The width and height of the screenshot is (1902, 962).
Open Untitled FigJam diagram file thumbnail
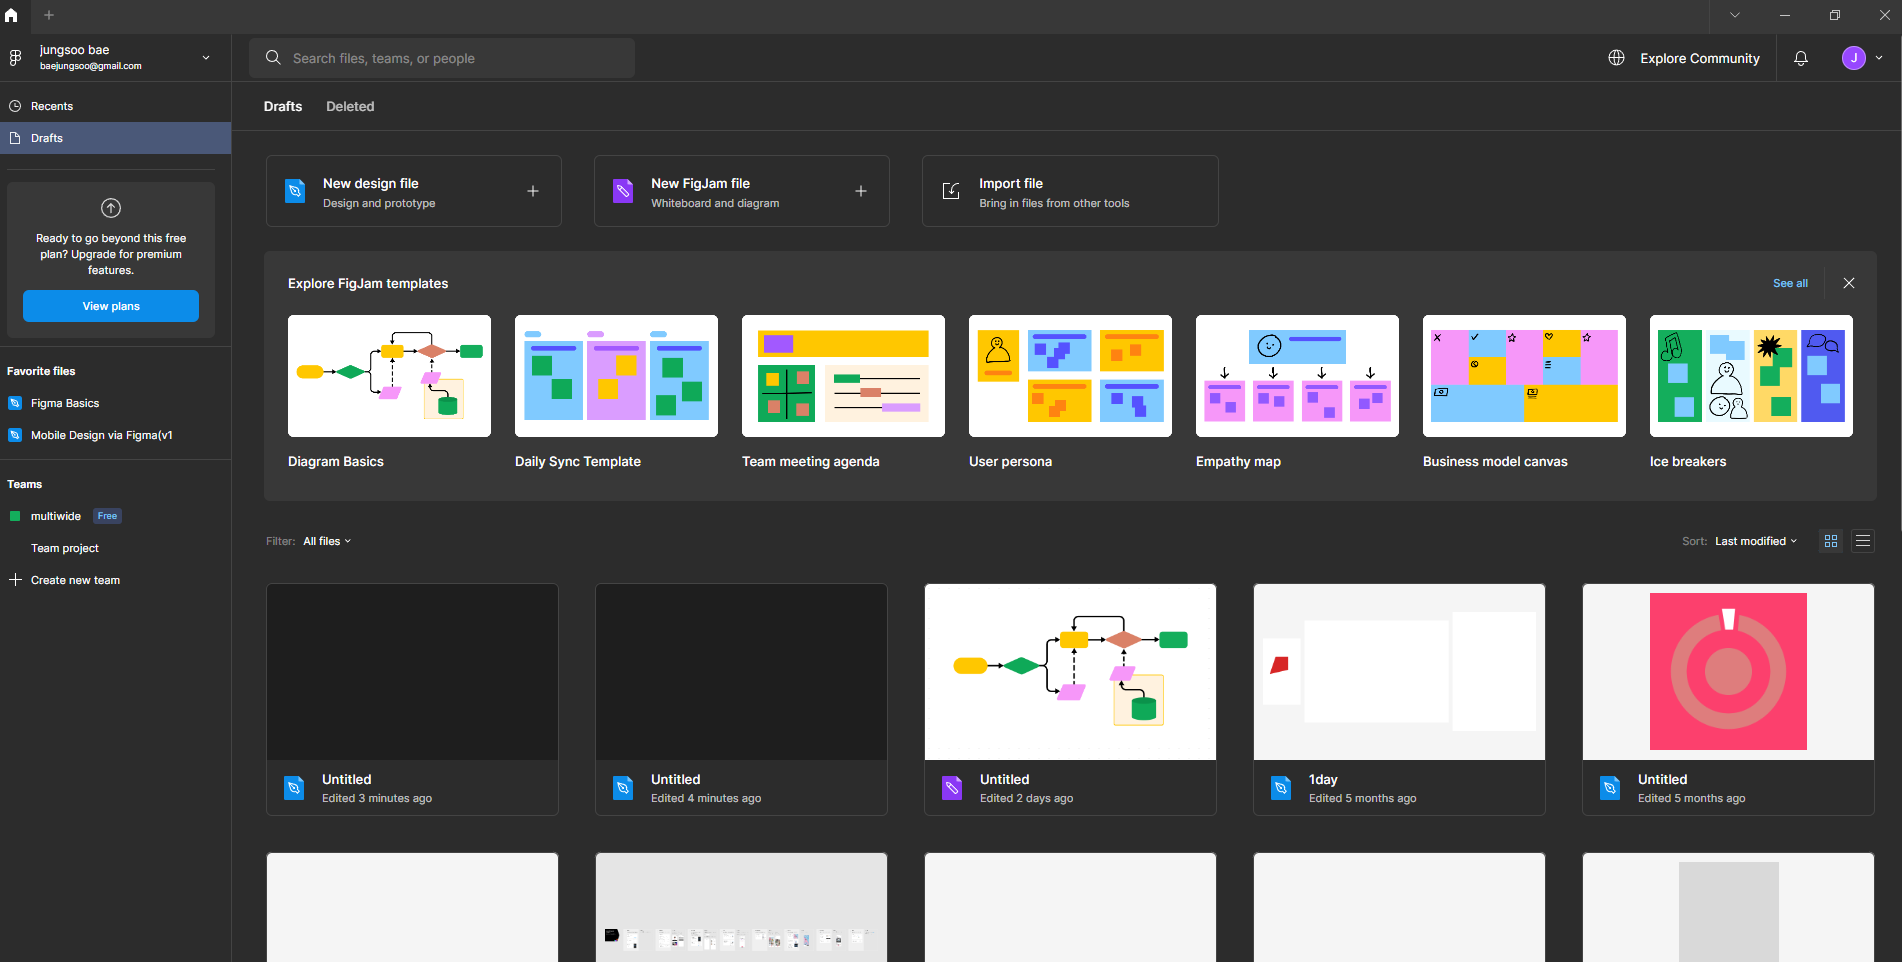click(1070, 672)
